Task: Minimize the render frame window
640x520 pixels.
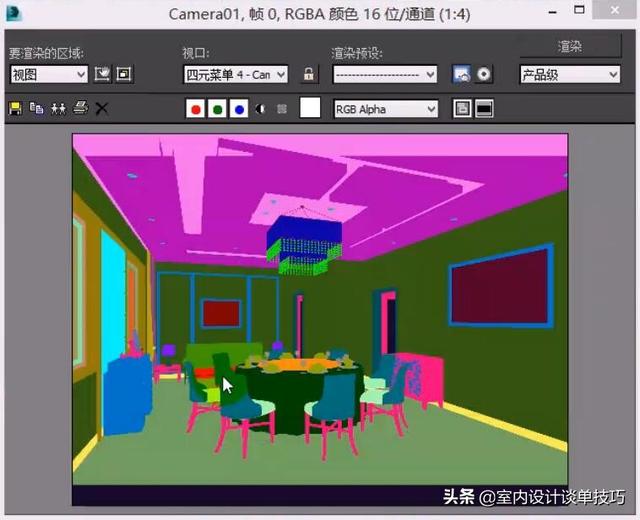Action: [553, 11]
